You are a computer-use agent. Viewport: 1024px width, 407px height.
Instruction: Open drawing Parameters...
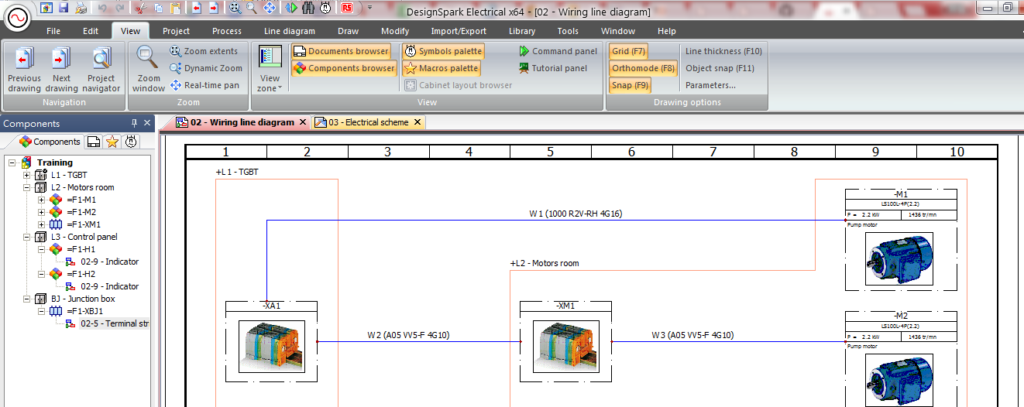(711, 85)
